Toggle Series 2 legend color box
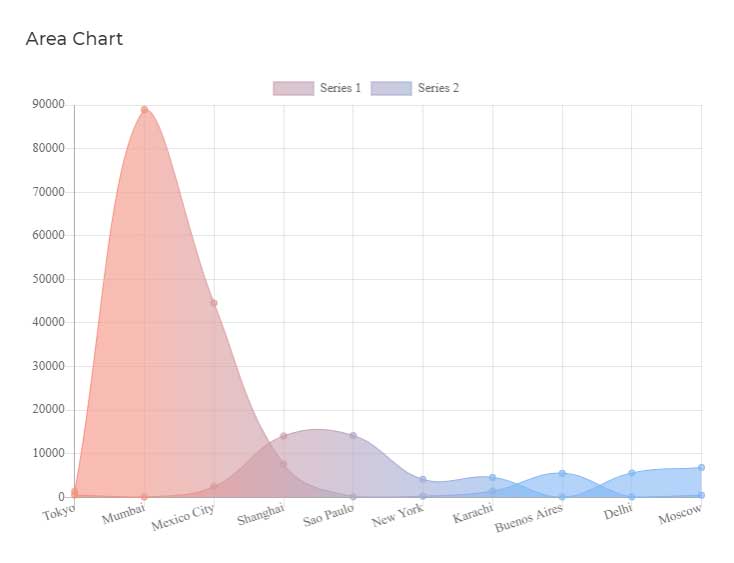The width and height of the screenshot is (734, 563). pyautogui.click(x=391, y=88)
